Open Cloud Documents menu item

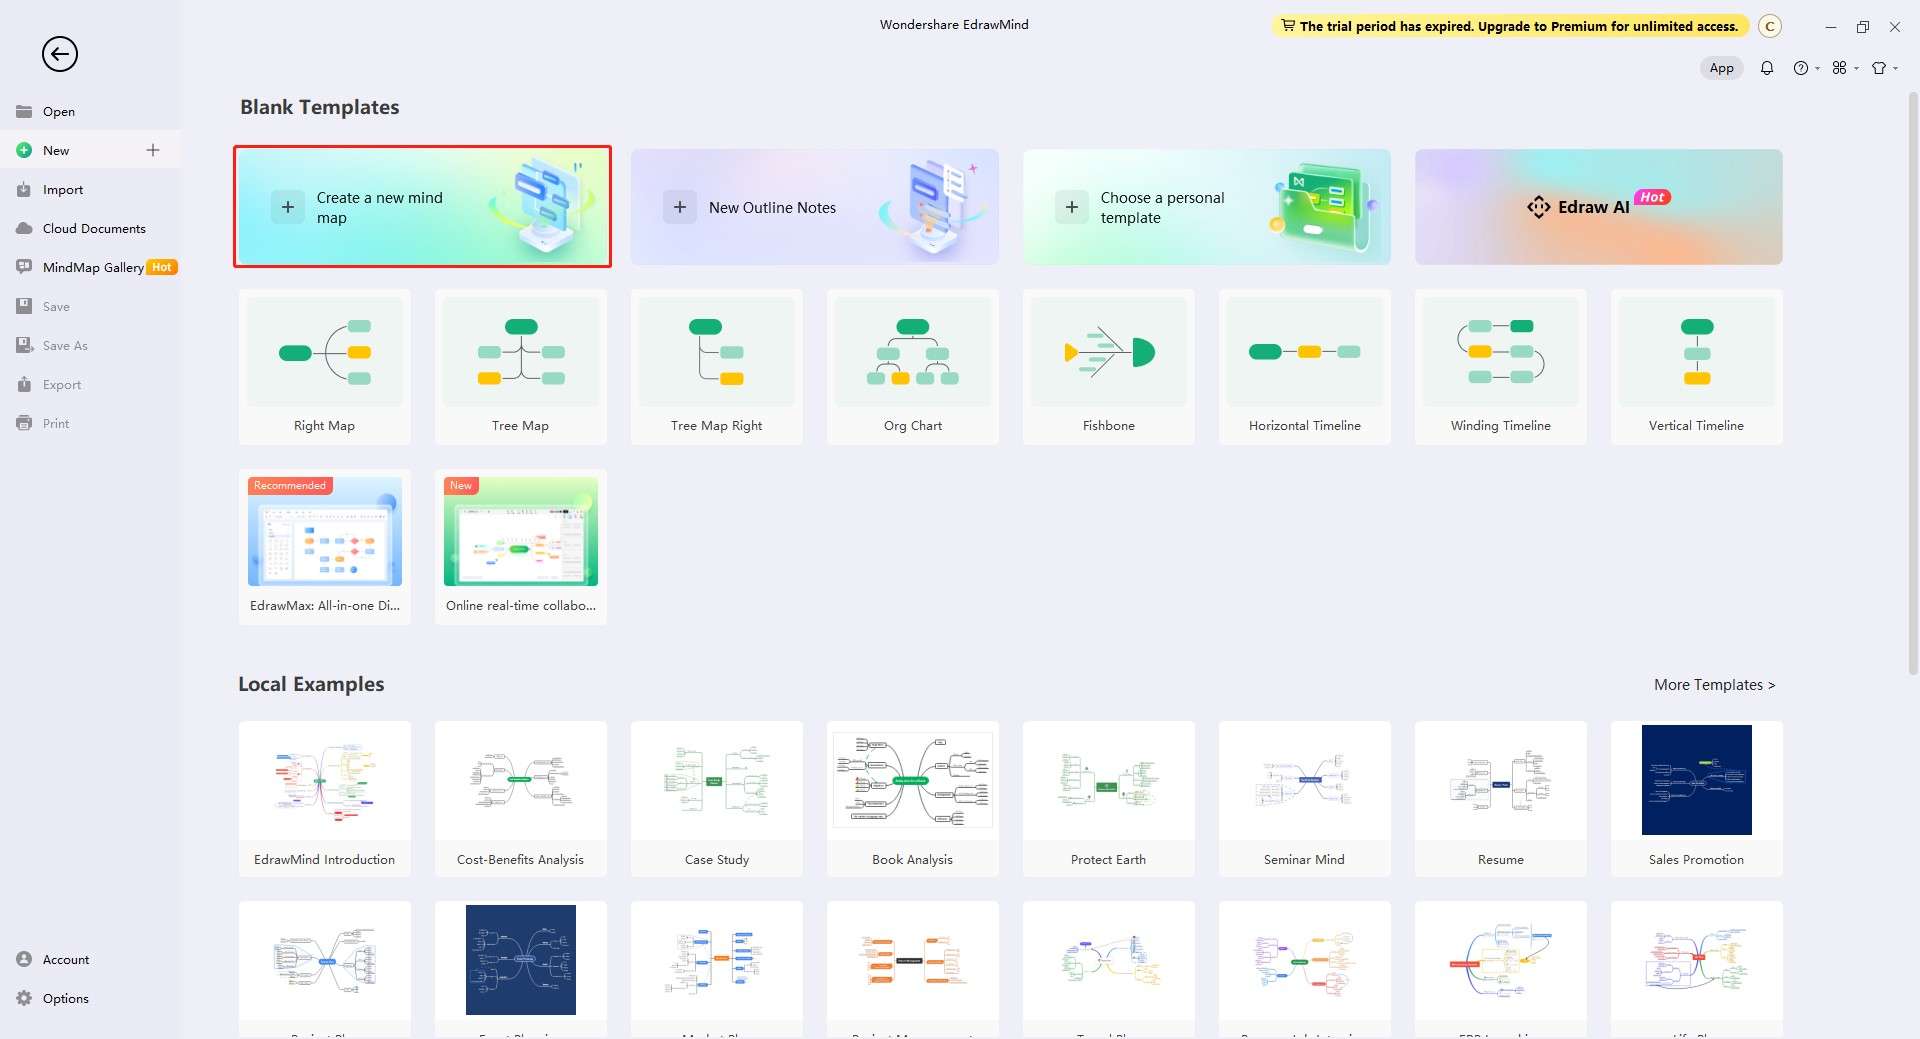point(91,228)
